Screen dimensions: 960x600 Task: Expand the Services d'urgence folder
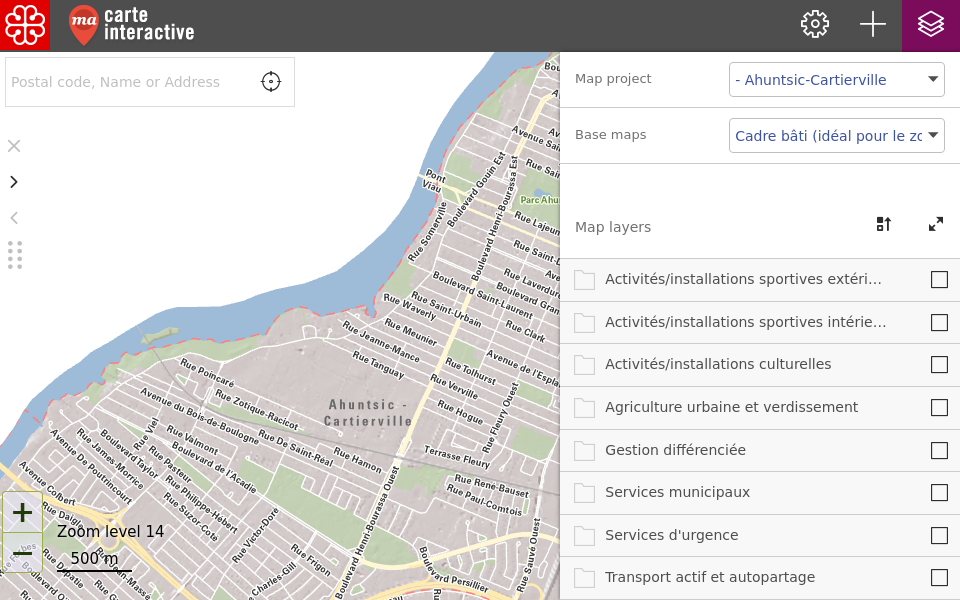point(584,536)
